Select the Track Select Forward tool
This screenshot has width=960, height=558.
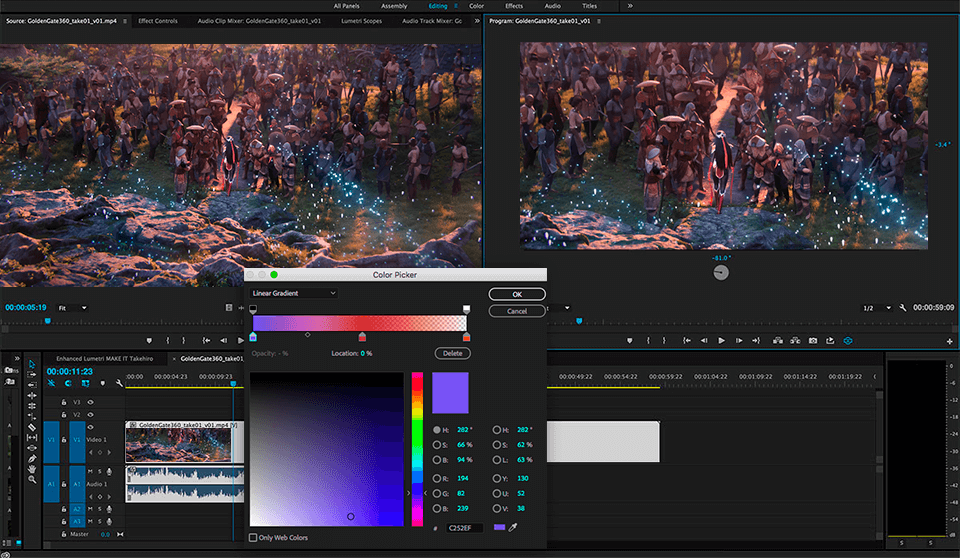click(x=32, y=374)
